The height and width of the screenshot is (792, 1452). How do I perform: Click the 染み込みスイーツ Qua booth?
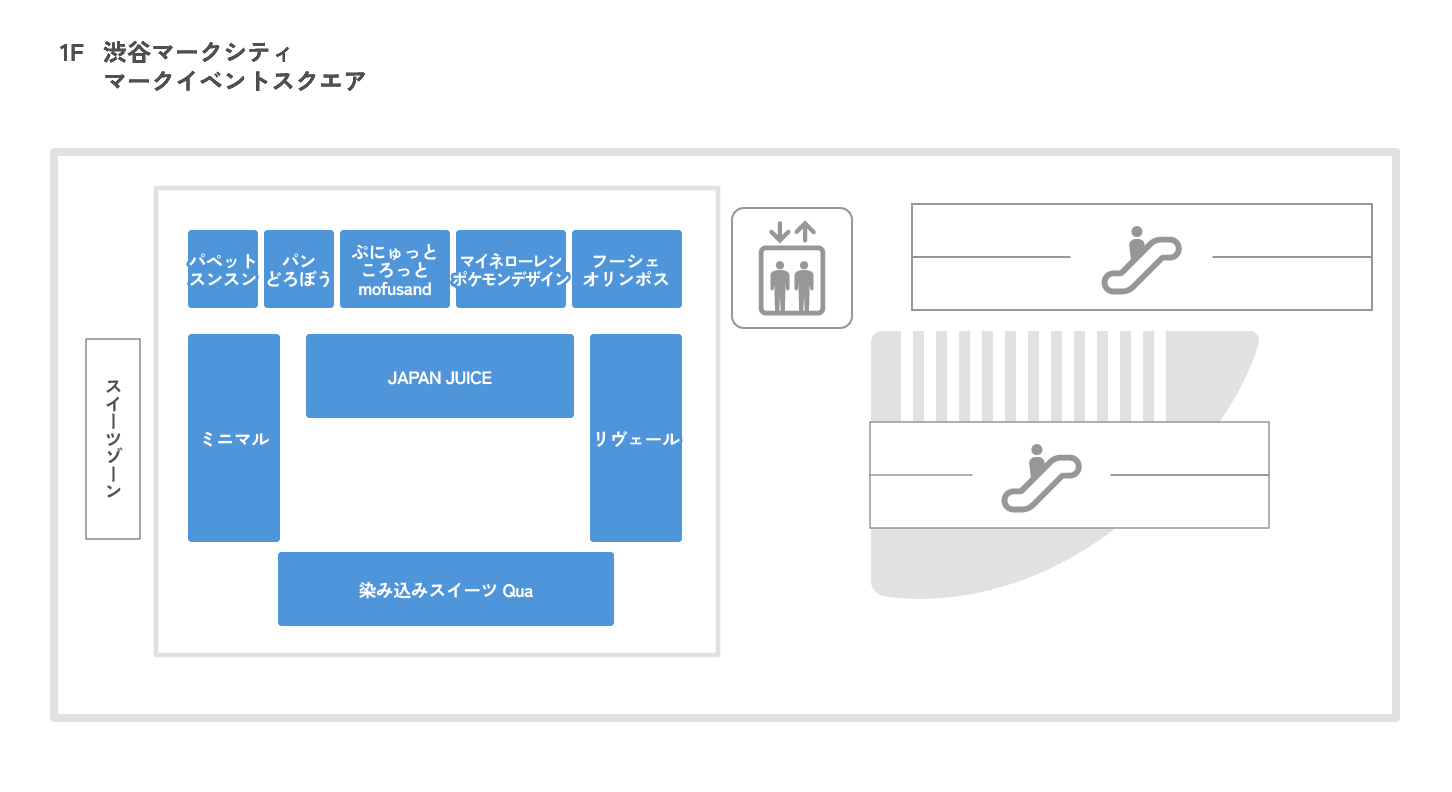tap(446, 589)
